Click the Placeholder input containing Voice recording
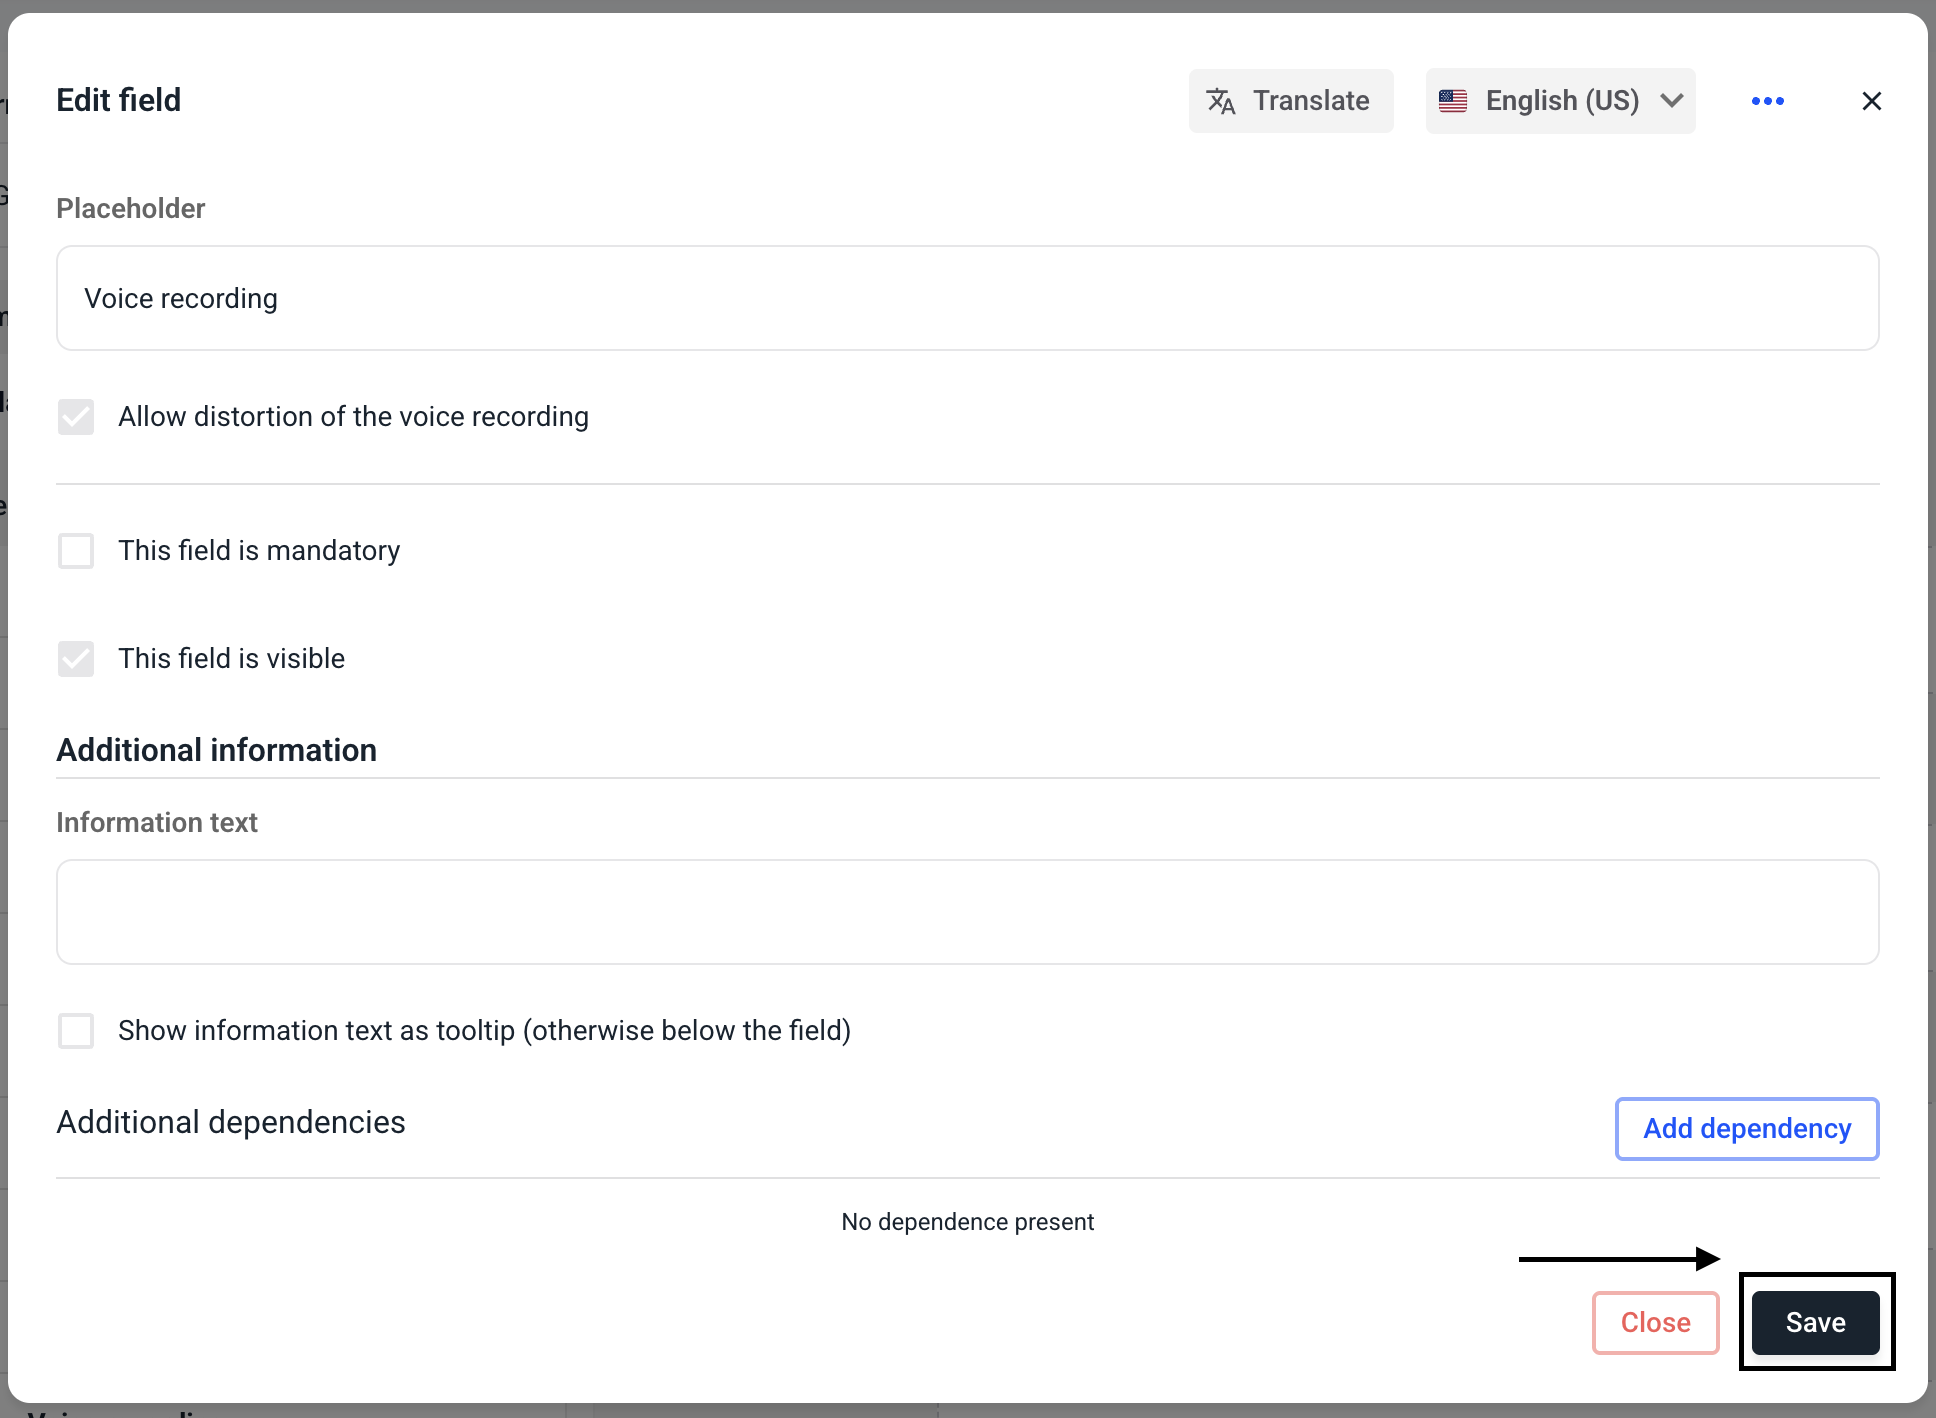 point(967,299)
